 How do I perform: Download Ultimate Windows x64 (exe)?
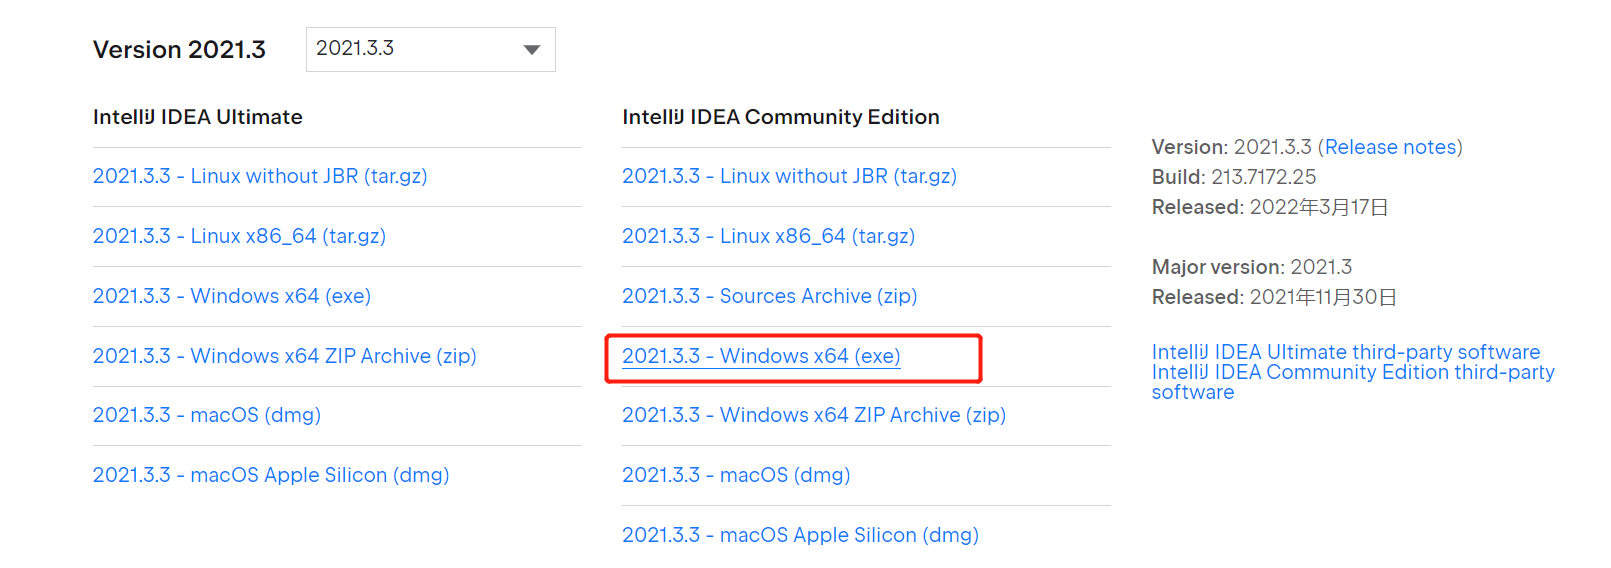(x=232, y=297)
